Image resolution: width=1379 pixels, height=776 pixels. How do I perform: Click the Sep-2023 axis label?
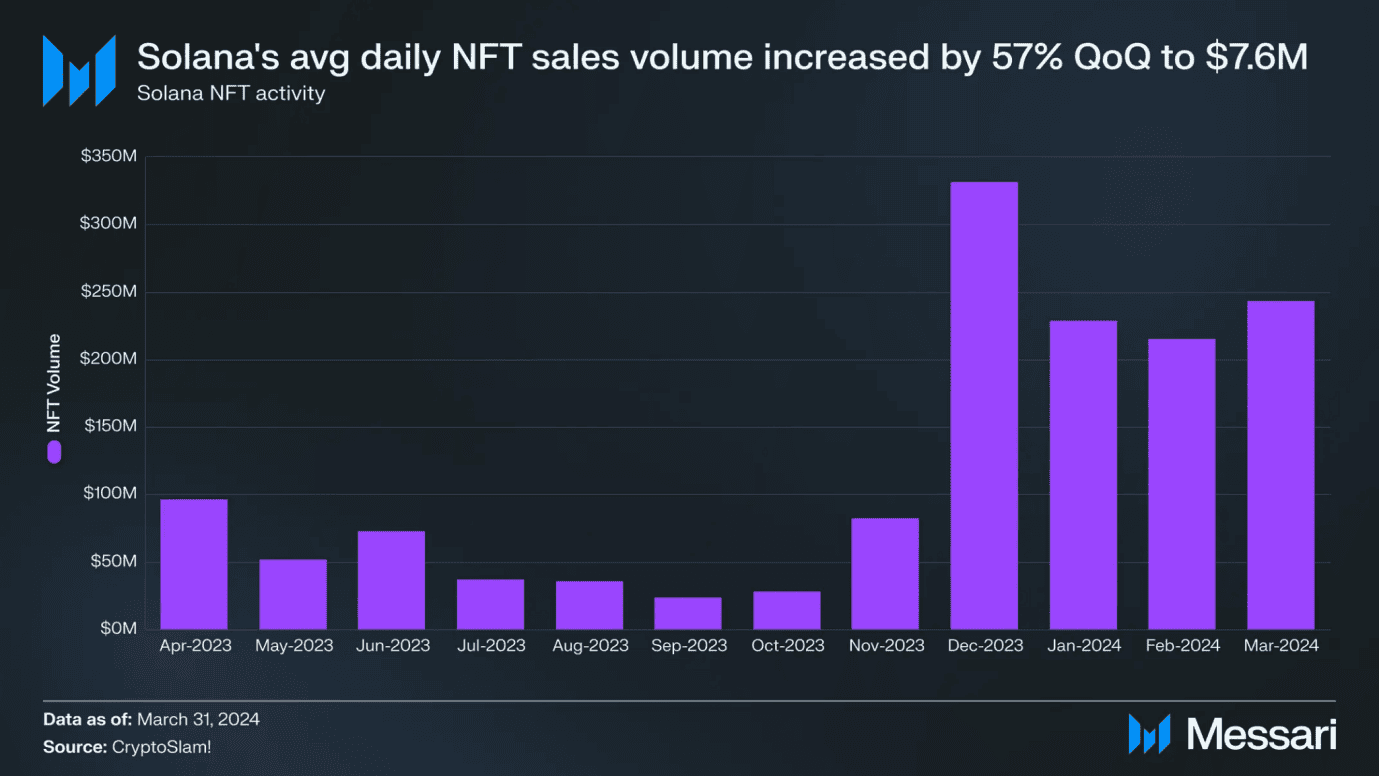[689, 646]
